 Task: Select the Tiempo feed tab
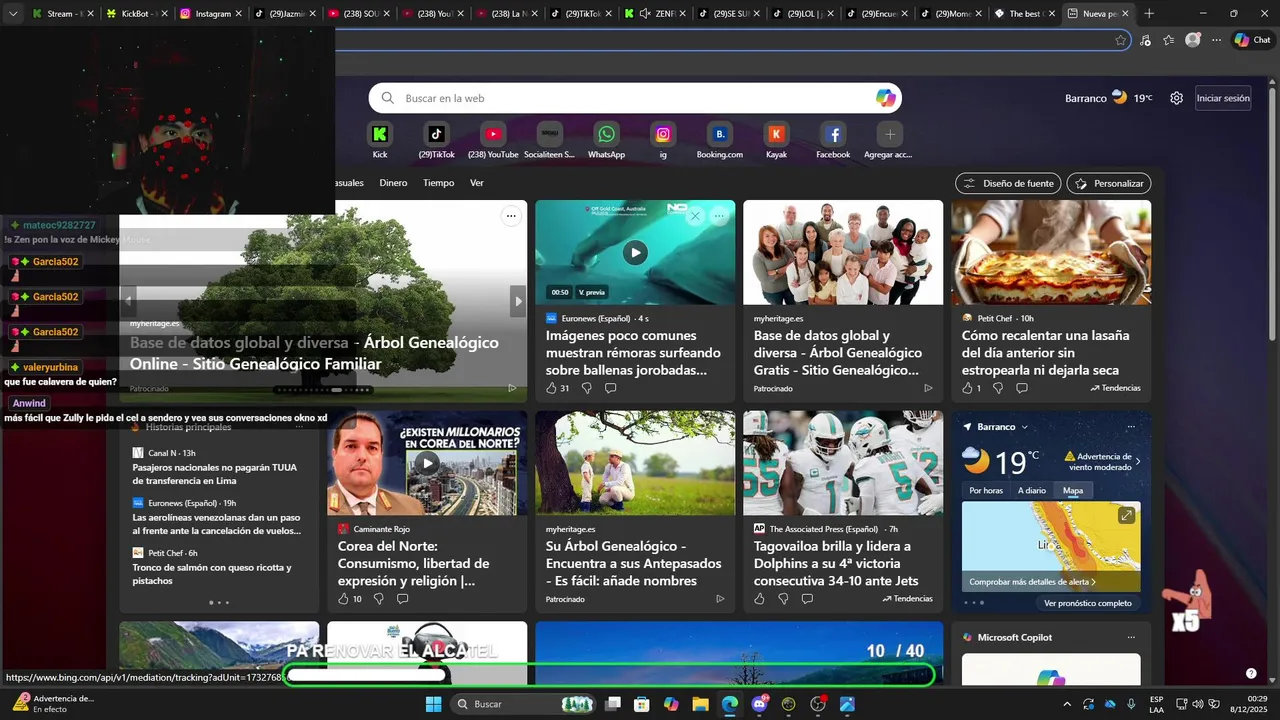pyautogui.click(x=438, y=183)
